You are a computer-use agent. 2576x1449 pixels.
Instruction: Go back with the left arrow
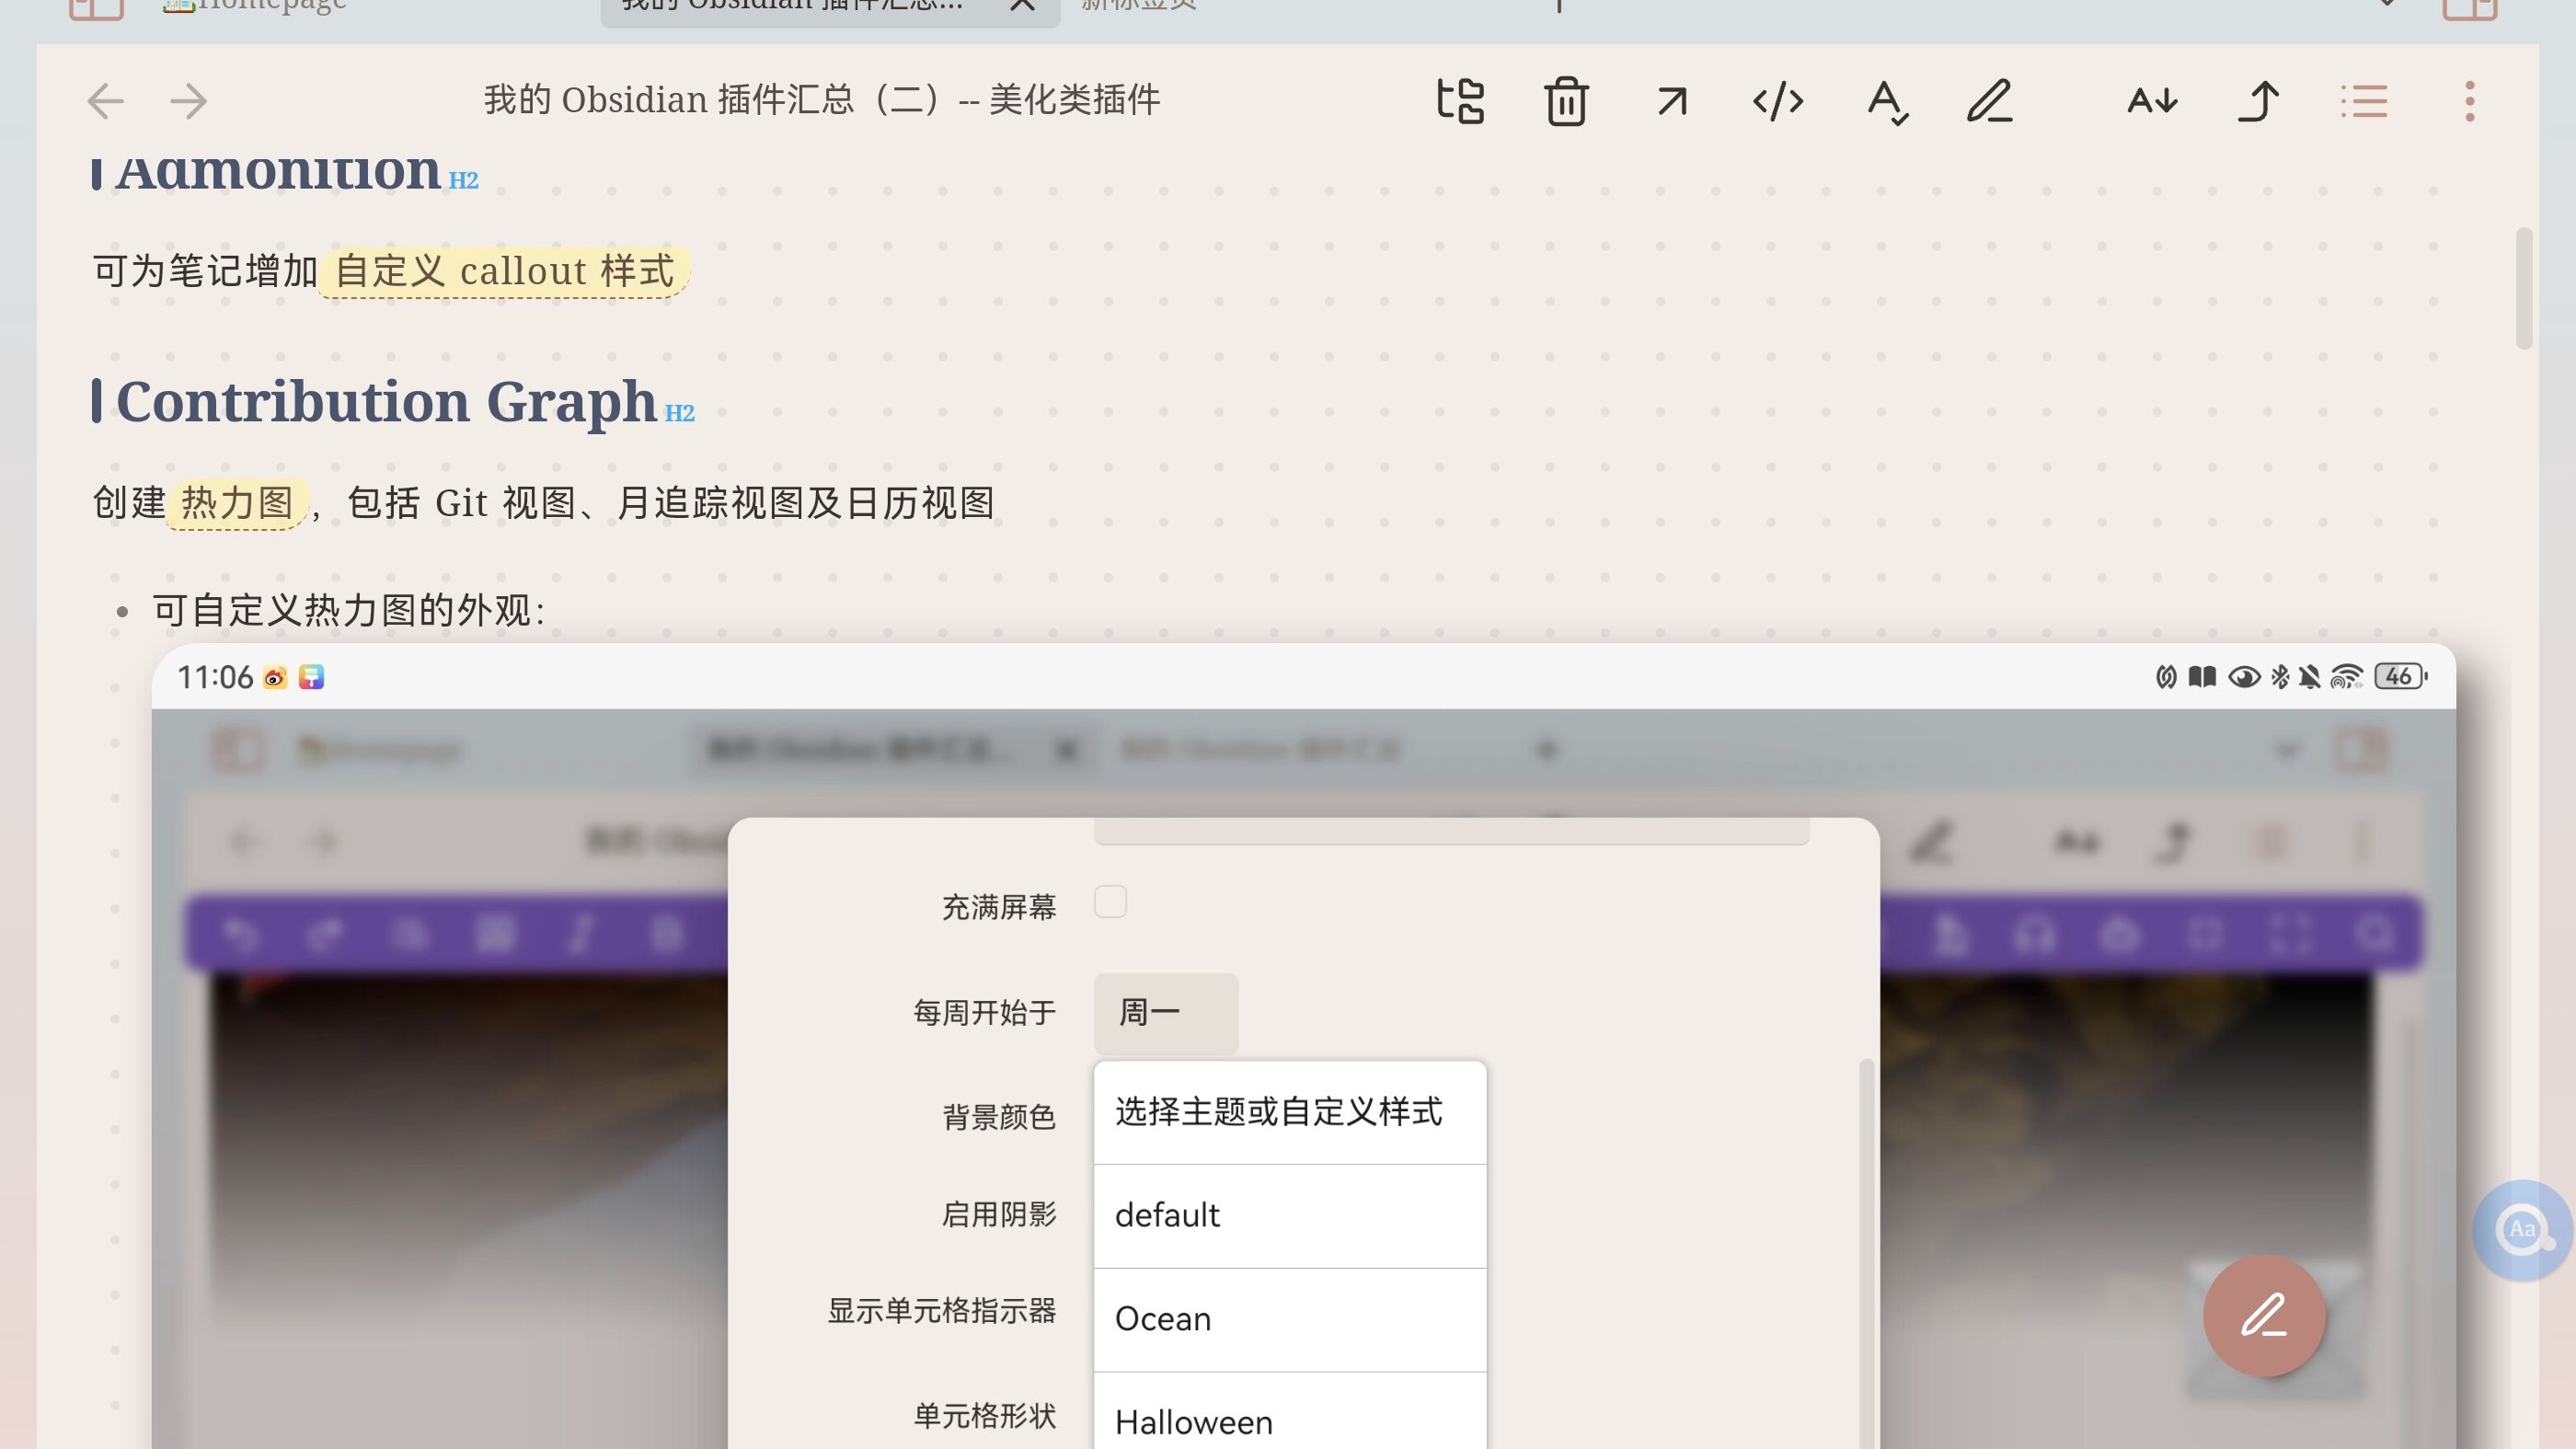(105, 101)
